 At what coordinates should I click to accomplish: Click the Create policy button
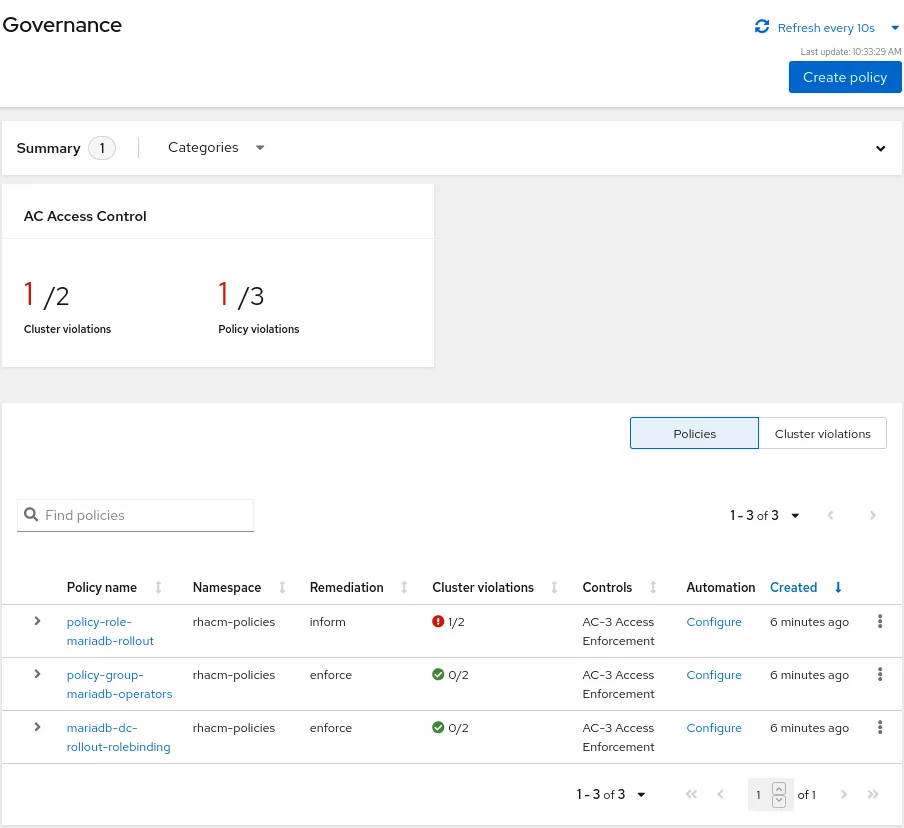click(845, 77)
